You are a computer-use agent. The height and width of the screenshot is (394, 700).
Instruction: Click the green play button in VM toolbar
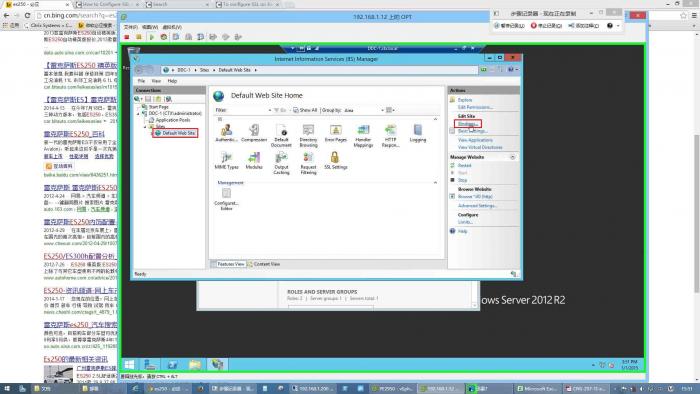point(151,37)
